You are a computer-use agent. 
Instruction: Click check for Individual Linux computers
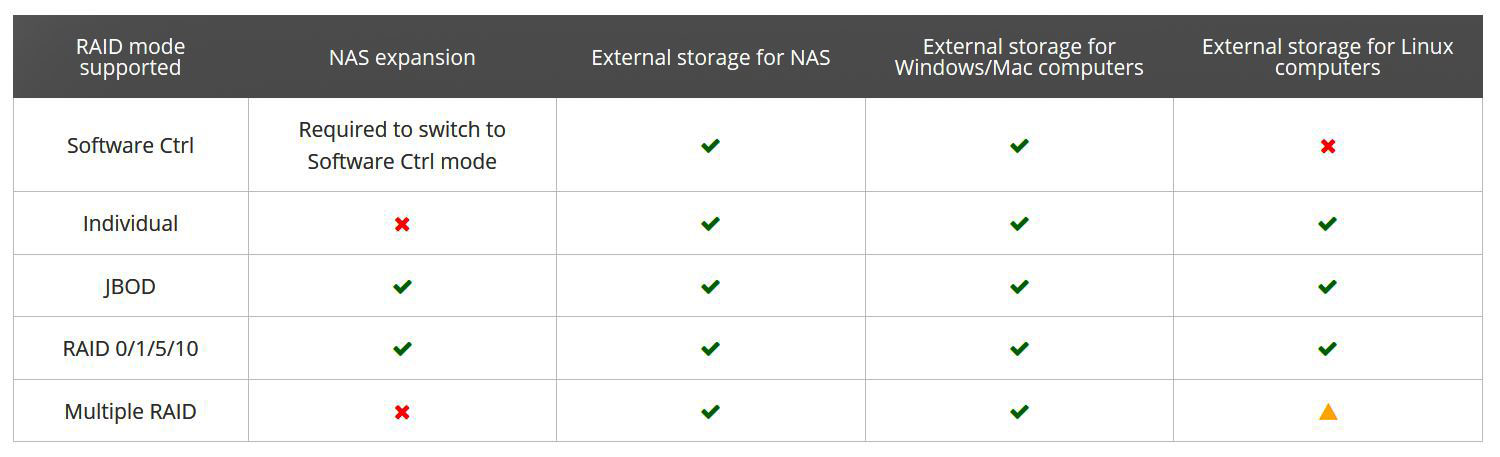[1327, 224]
